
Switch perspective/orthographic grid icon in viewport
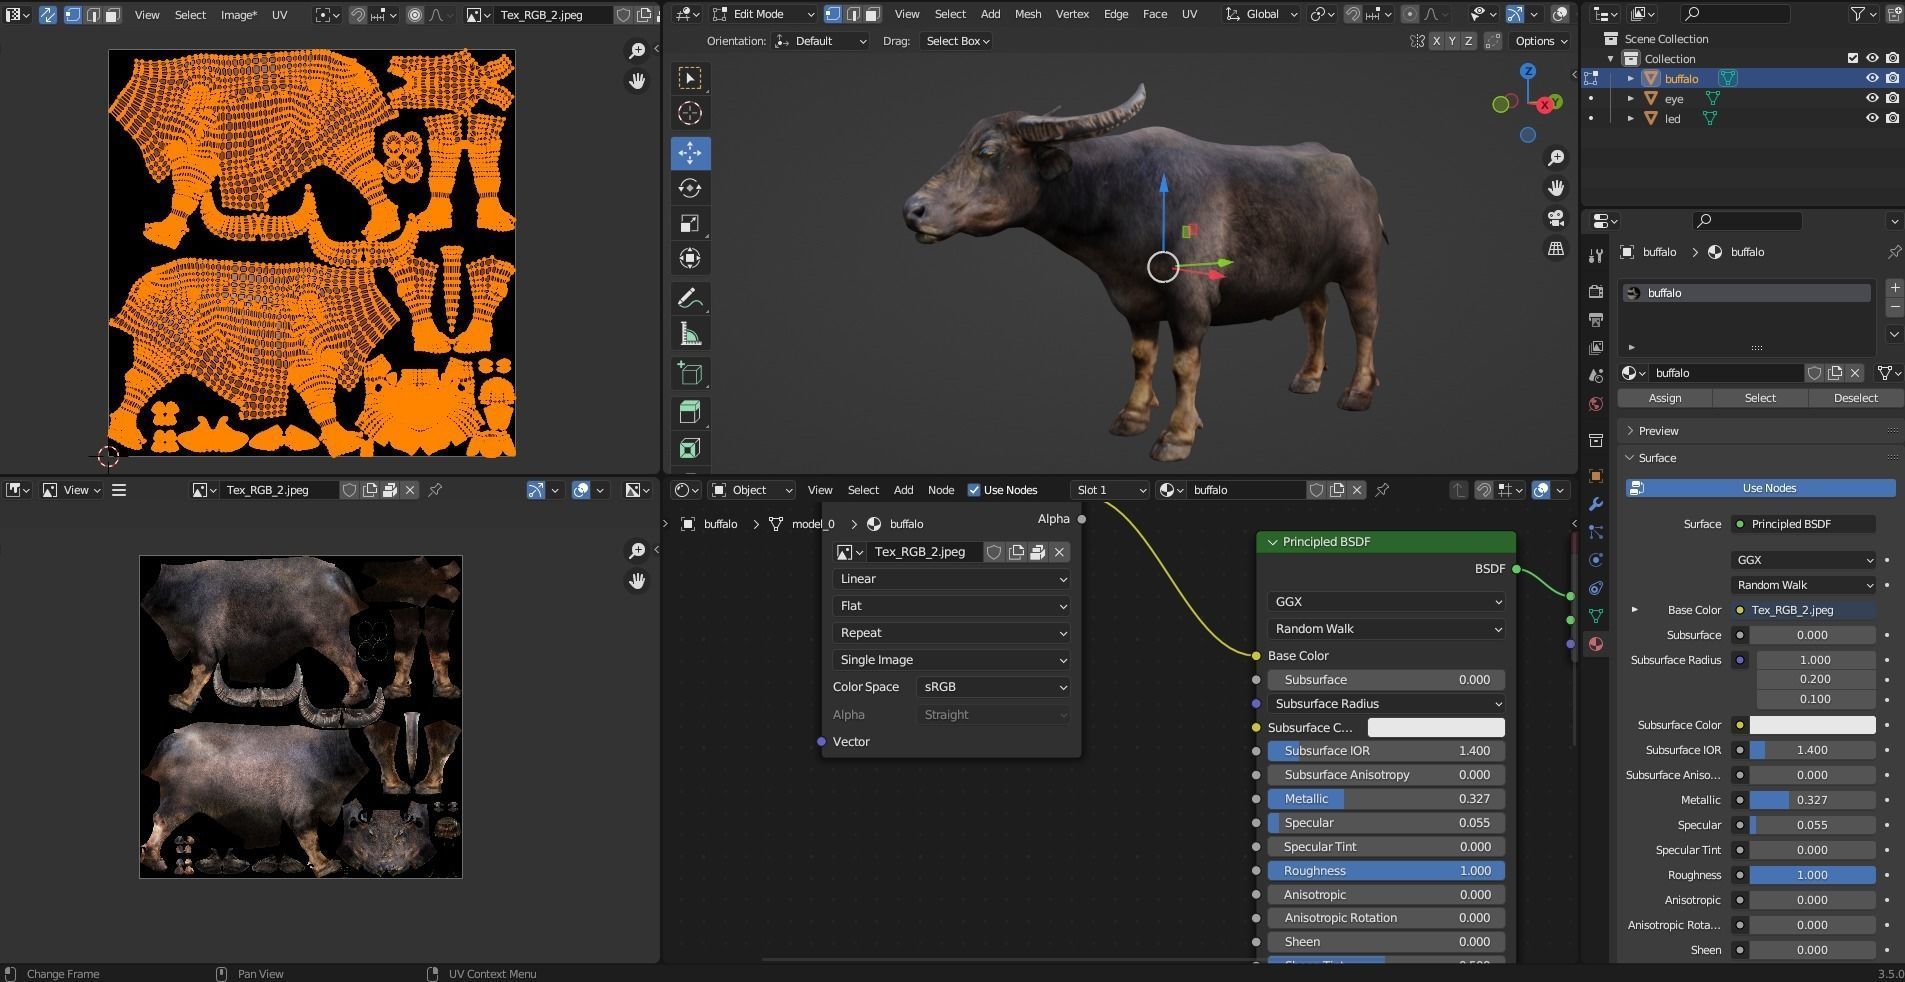coord(1556,248)
